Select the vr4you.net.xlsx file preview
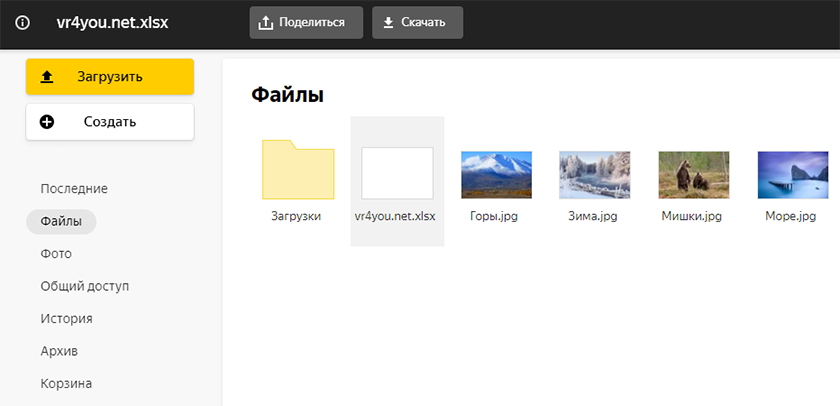Screen dimensions: 840x406 click(x=397, y=173)
